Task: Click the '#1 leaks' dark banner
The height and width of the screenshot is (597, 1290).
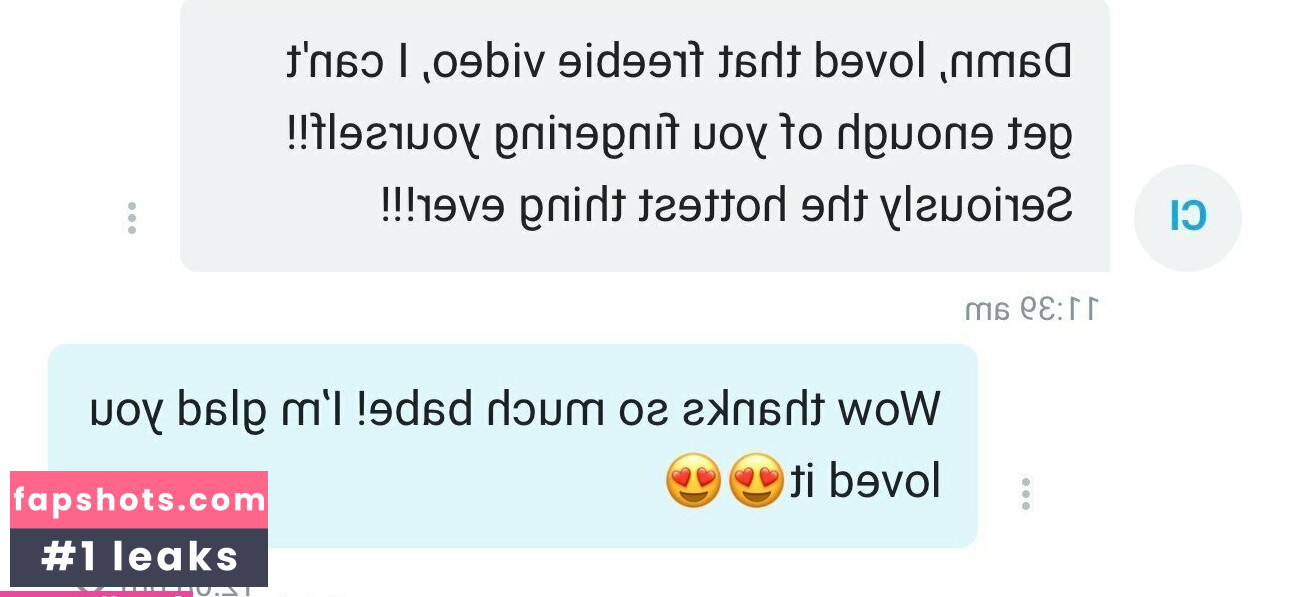Action: pyautogui.click(x=139, y=557)
